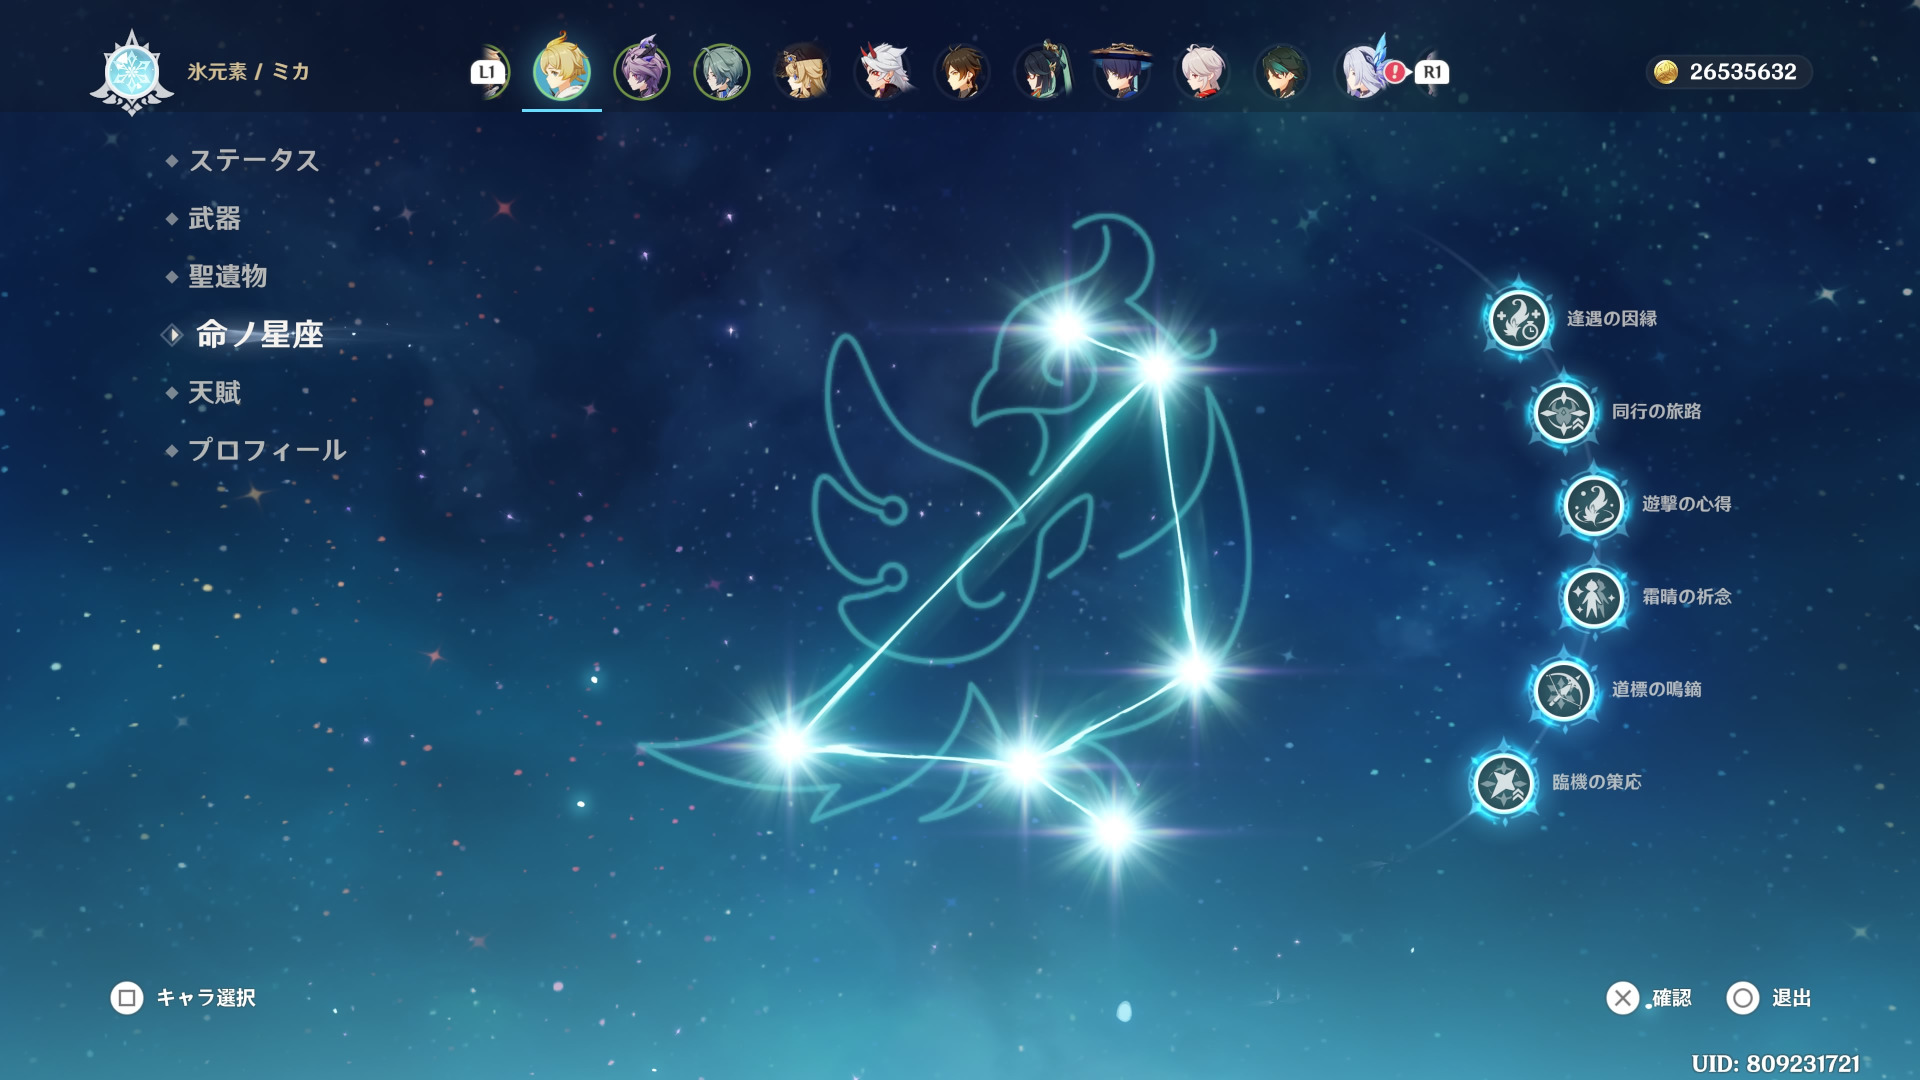1920x1080 pixels.
Task: Select the 臨機の策応 constellation node icon
Action: 1503,782
